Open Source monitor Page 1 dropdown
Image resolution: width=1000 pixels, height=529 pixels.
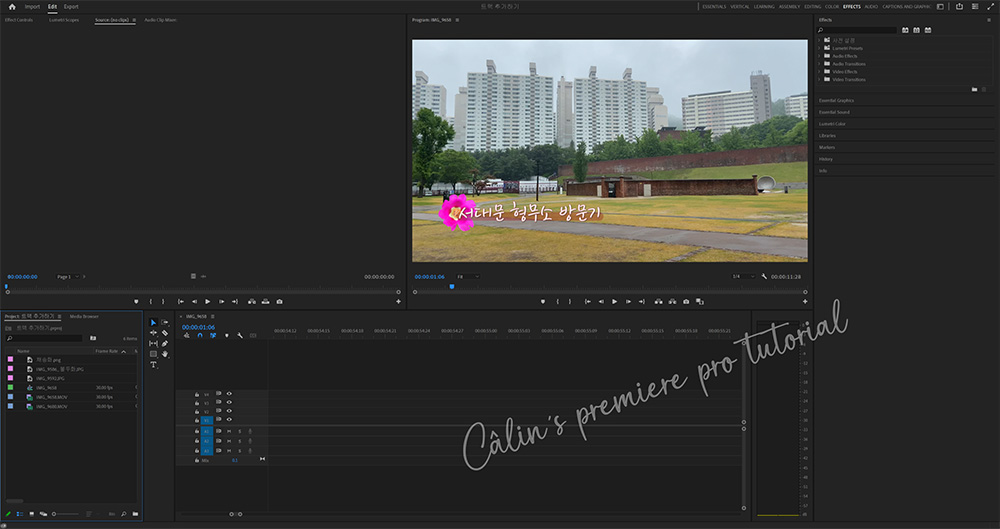click(x=68, y=277)
